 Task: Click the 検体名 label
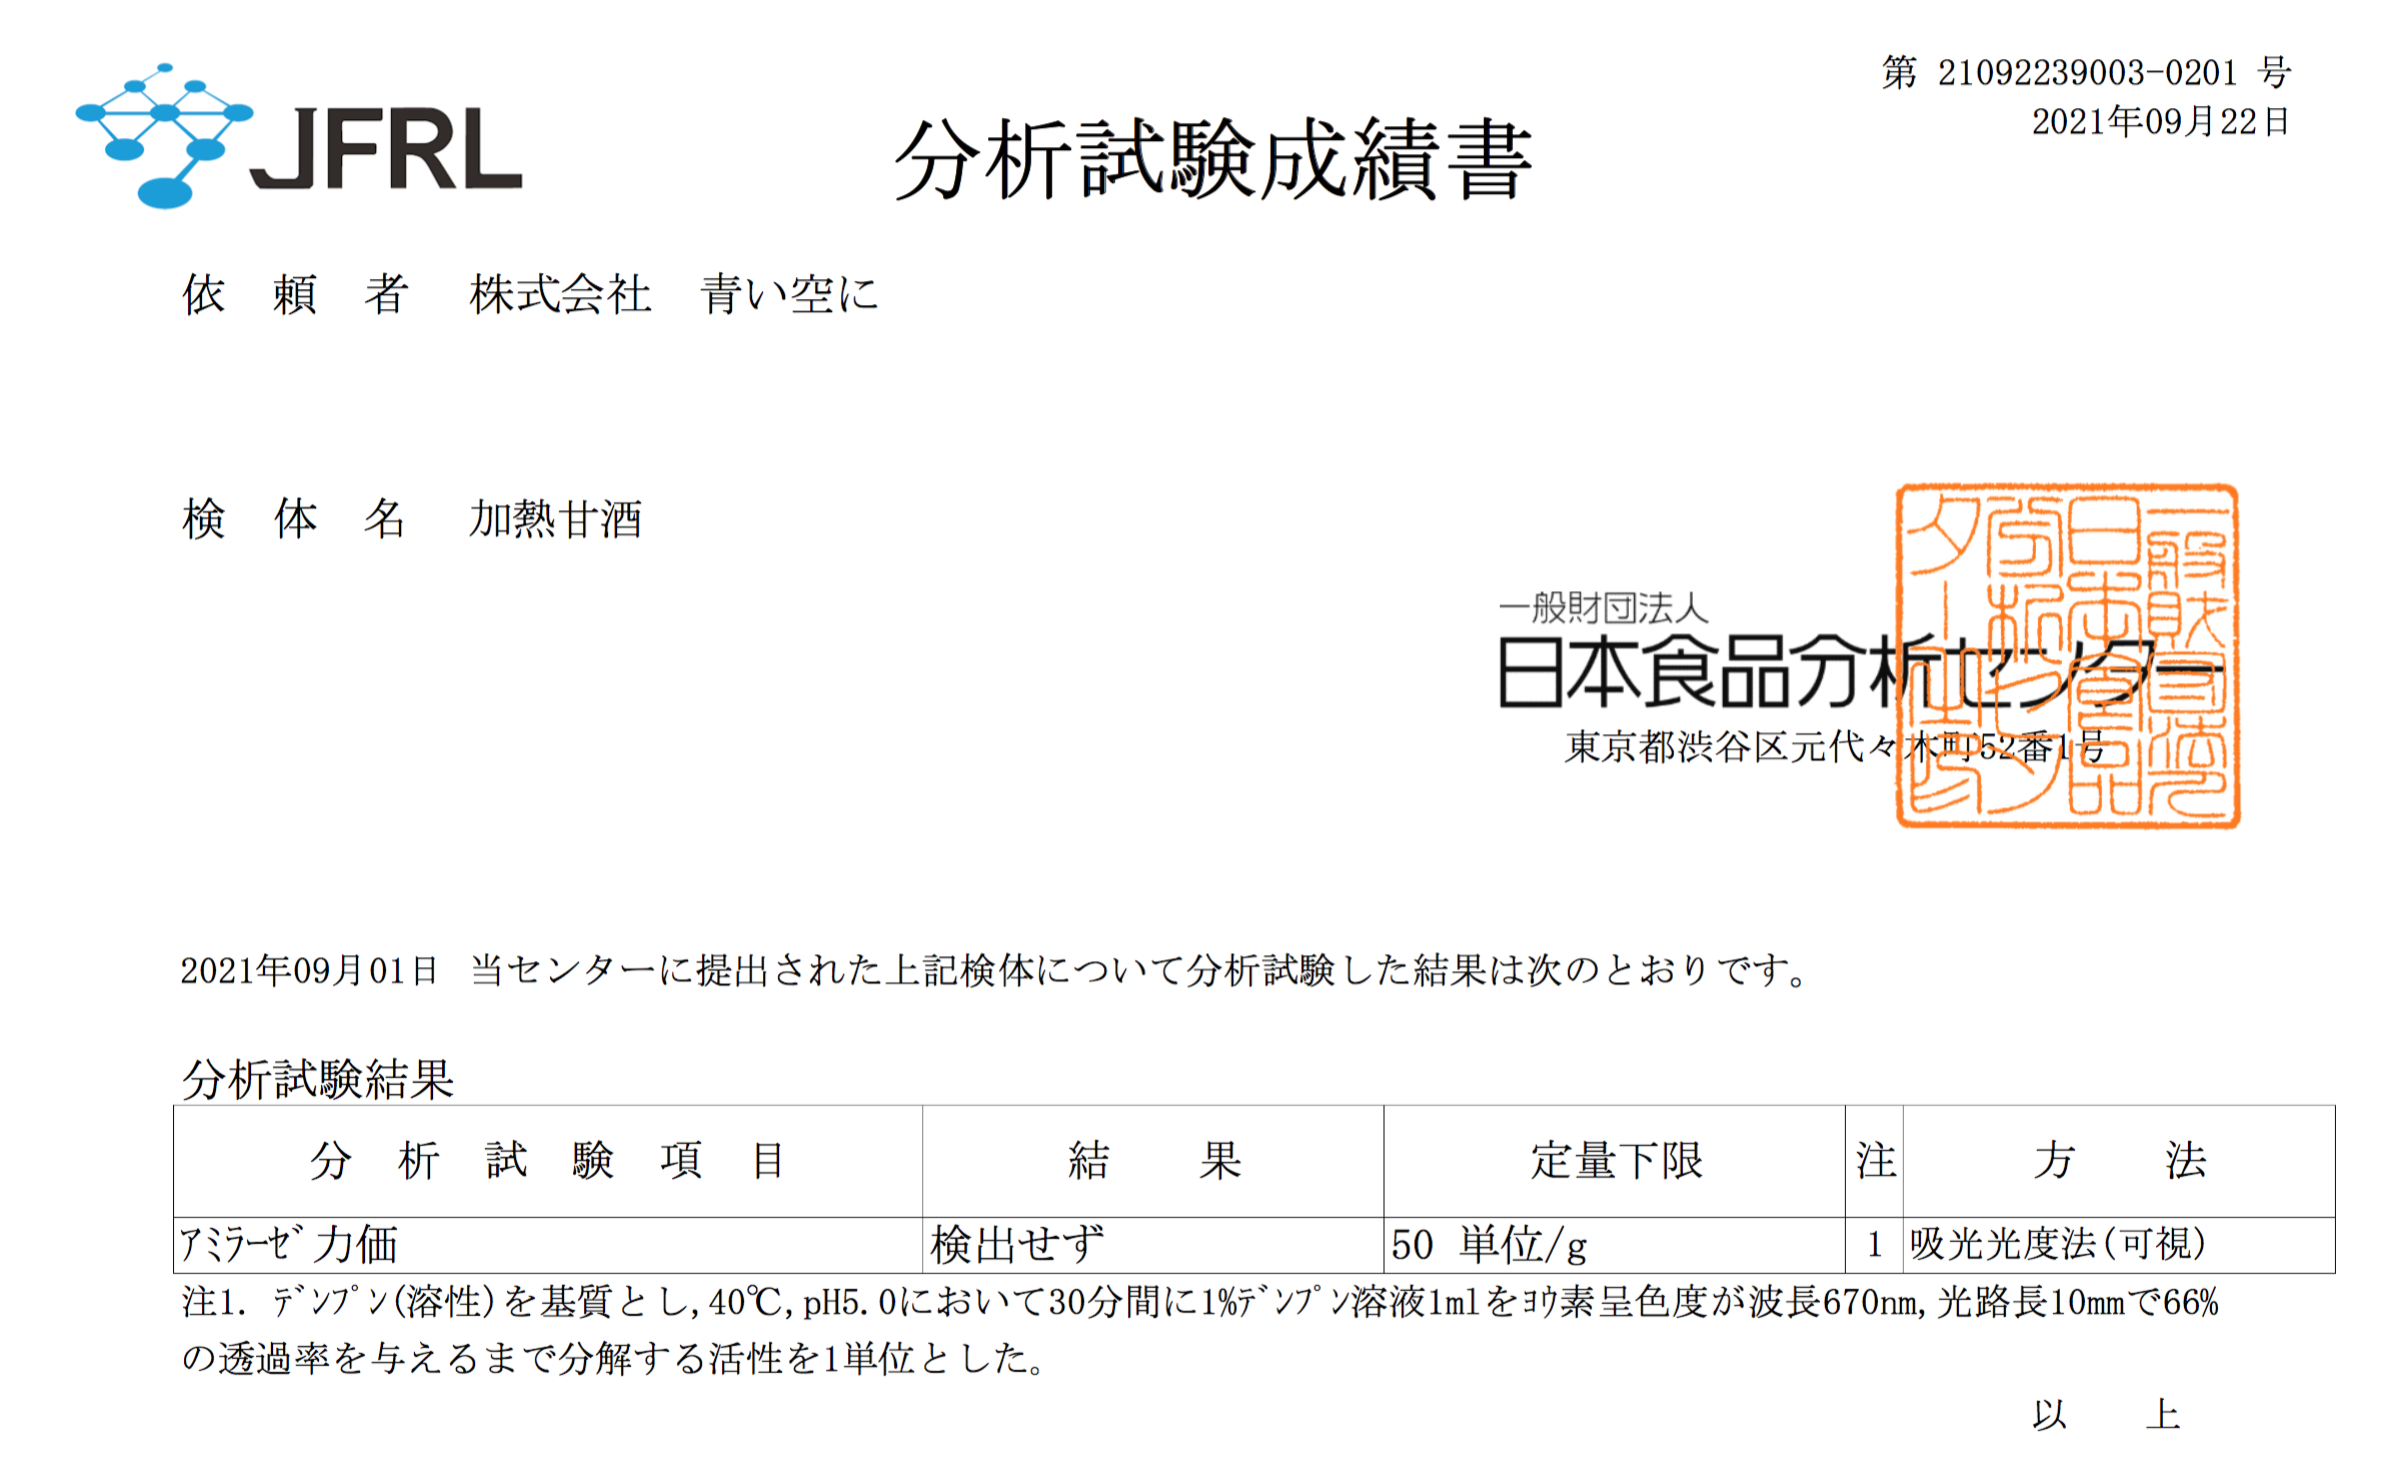tap(294, 520)
